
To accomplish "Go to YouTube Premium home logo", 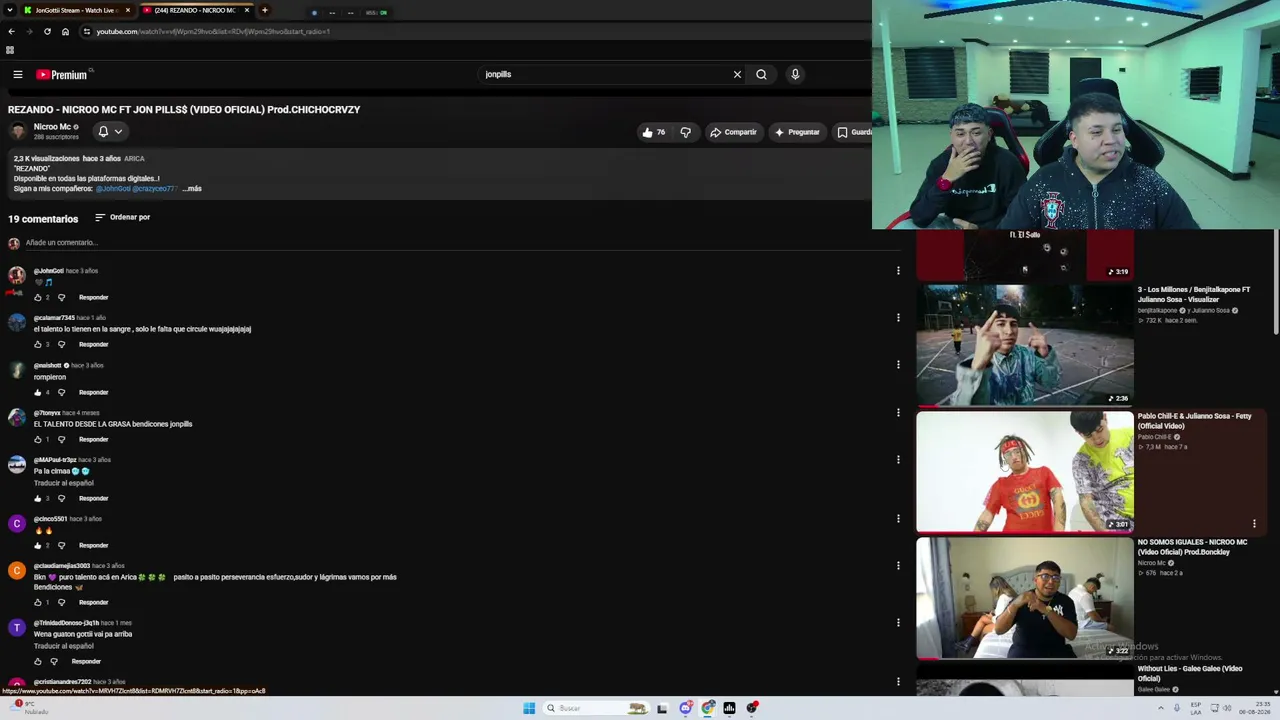I will (x=64, y=74).
